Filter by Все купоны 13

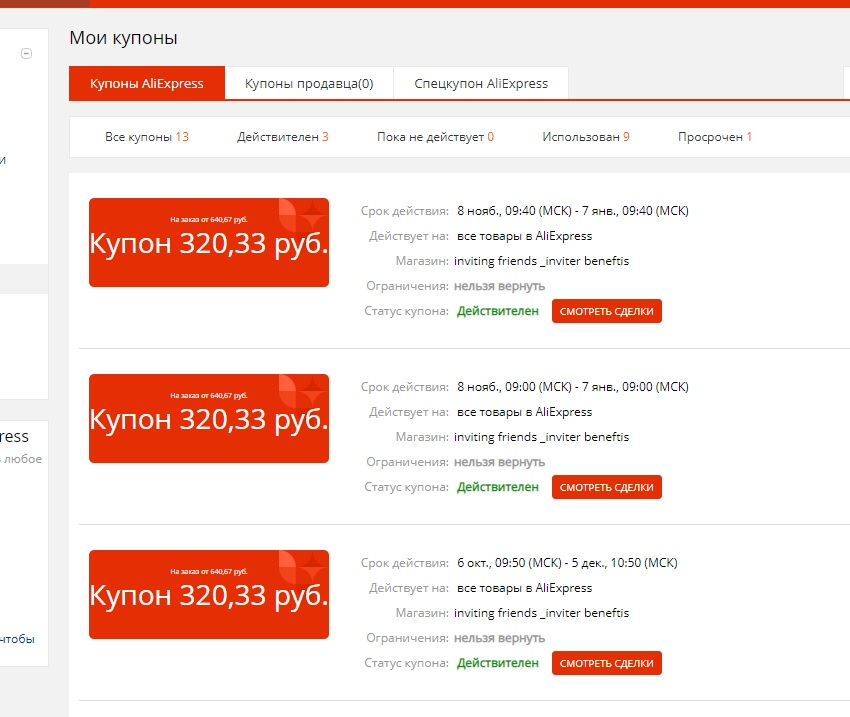[147, 137]
